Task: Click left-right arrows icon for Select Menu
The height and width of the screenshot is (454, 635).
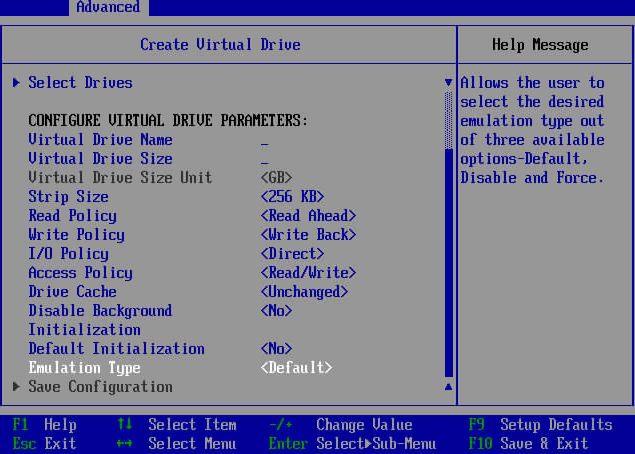Action: coord(125,443)
